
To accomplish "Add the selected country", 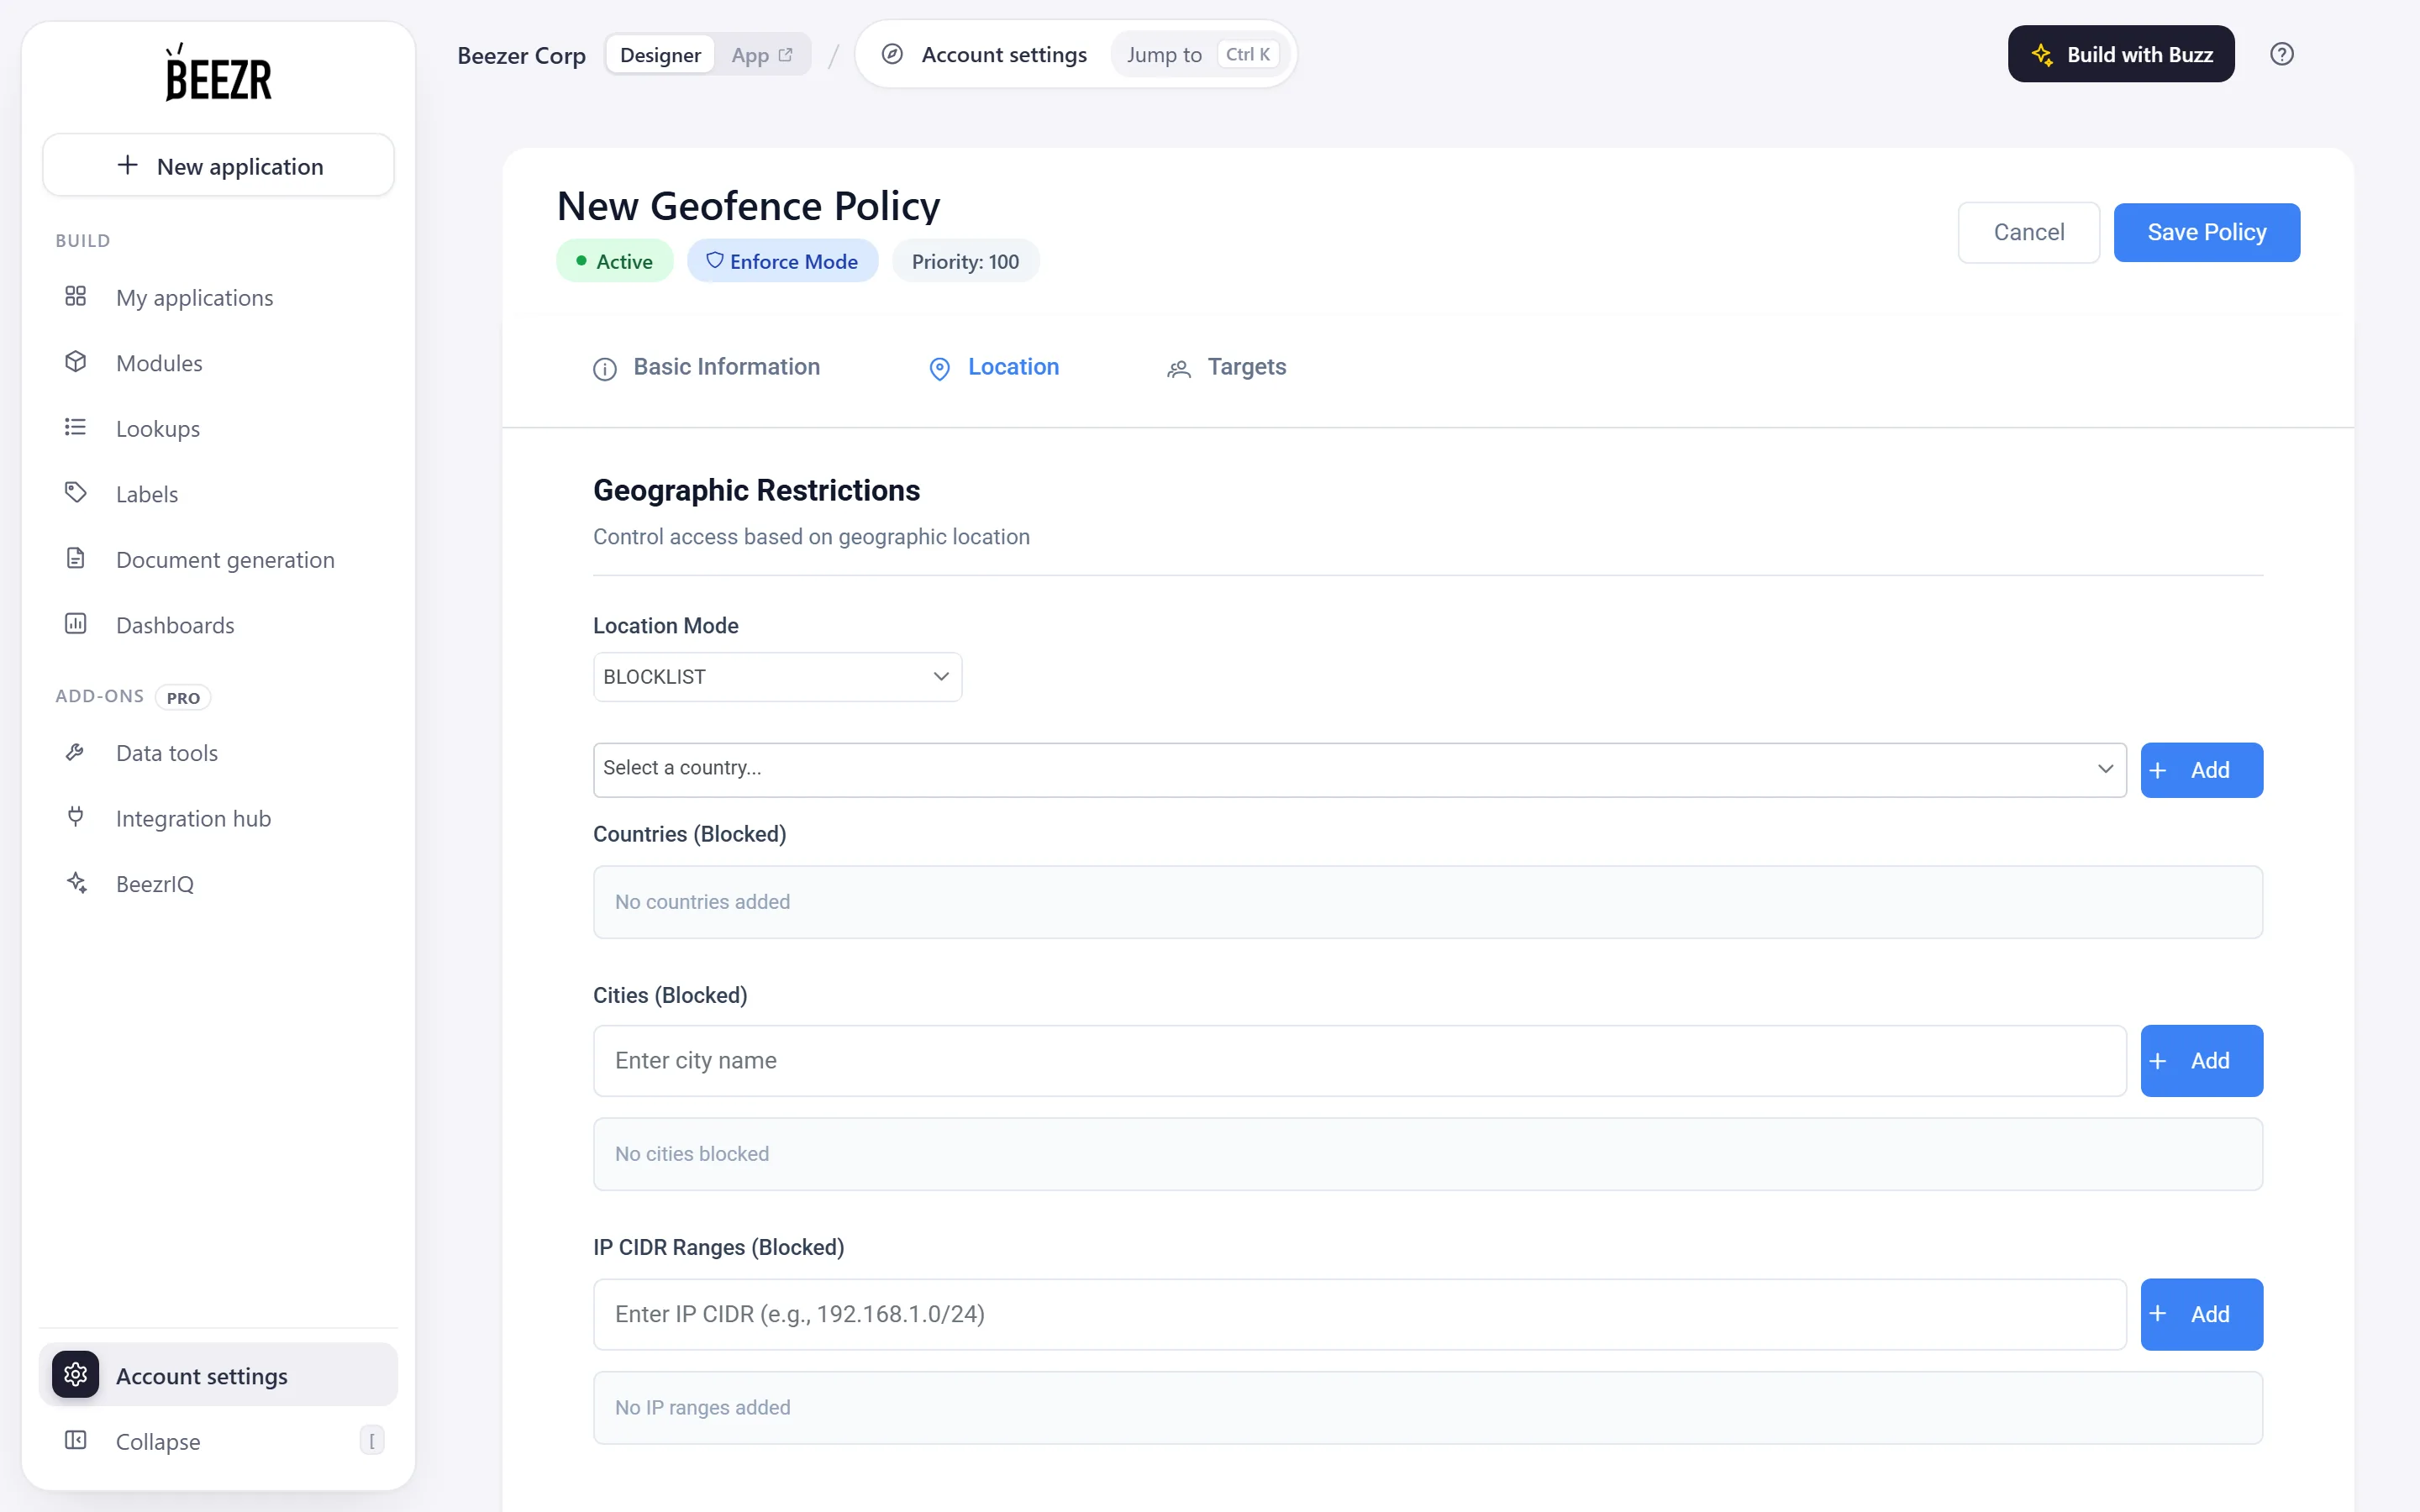I will click(2201, 770).
